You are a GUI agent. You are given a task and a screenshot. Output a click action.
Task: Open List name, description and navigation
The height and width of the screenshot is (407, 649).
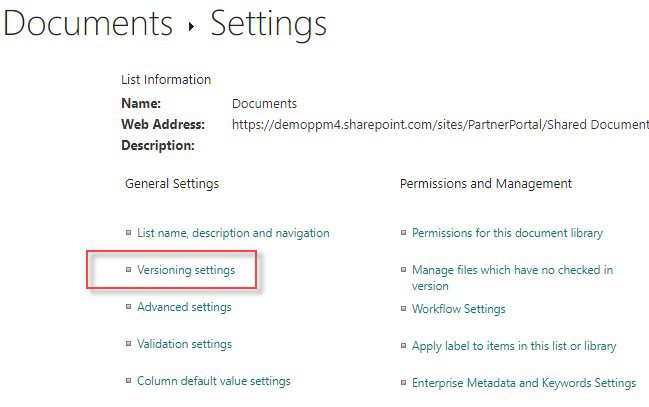[x=233, y=233]
